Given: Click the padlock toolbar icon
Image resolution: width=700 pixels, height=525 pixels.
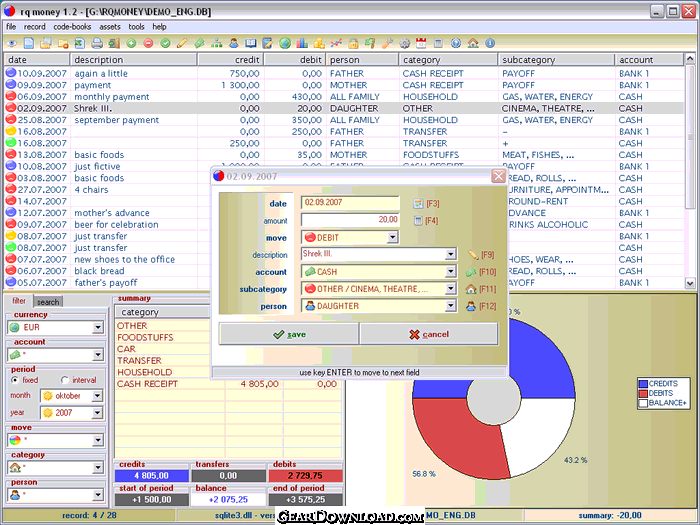Looking at the screenshot, I should pos(353,43).
